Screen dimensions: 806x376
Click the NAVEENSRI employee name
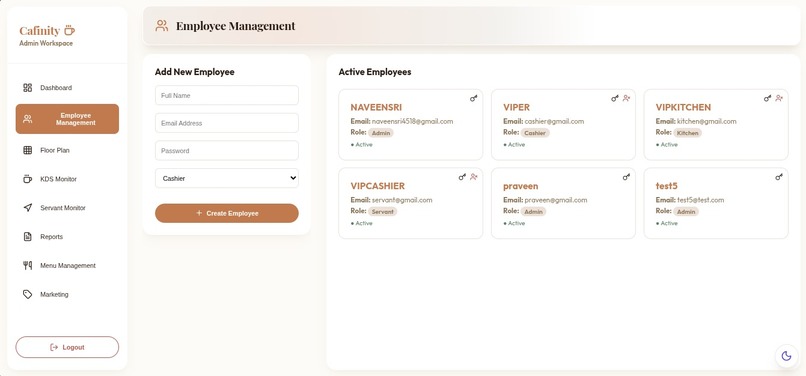coord(376,108)
